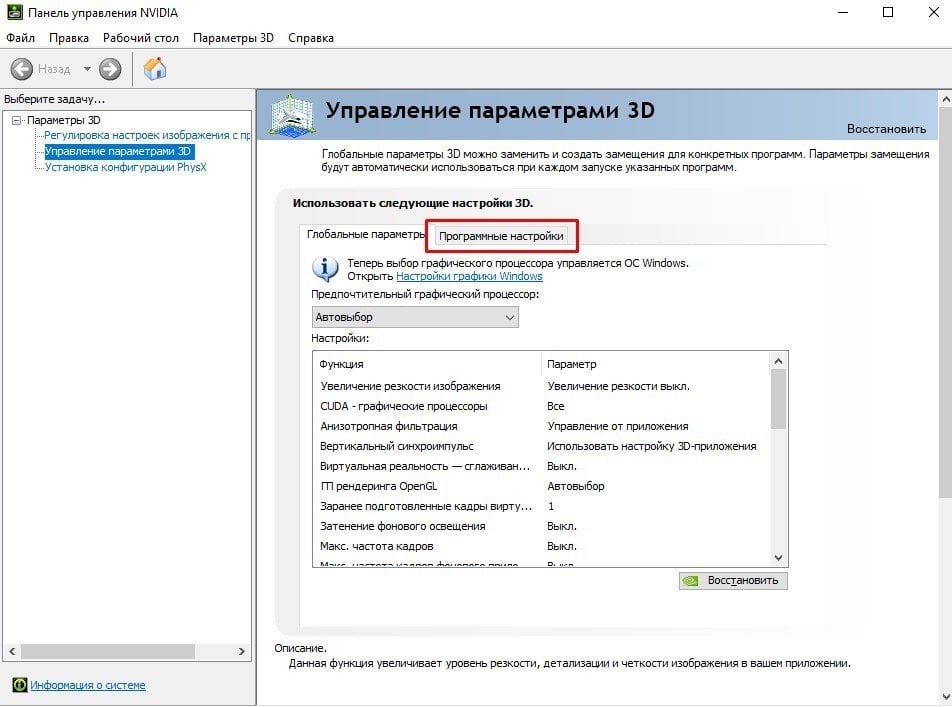This screenshot has height=707, width=952.
Task: Click main page scroll down arrow
Action: pyautogui.click(x=945, y=696)
